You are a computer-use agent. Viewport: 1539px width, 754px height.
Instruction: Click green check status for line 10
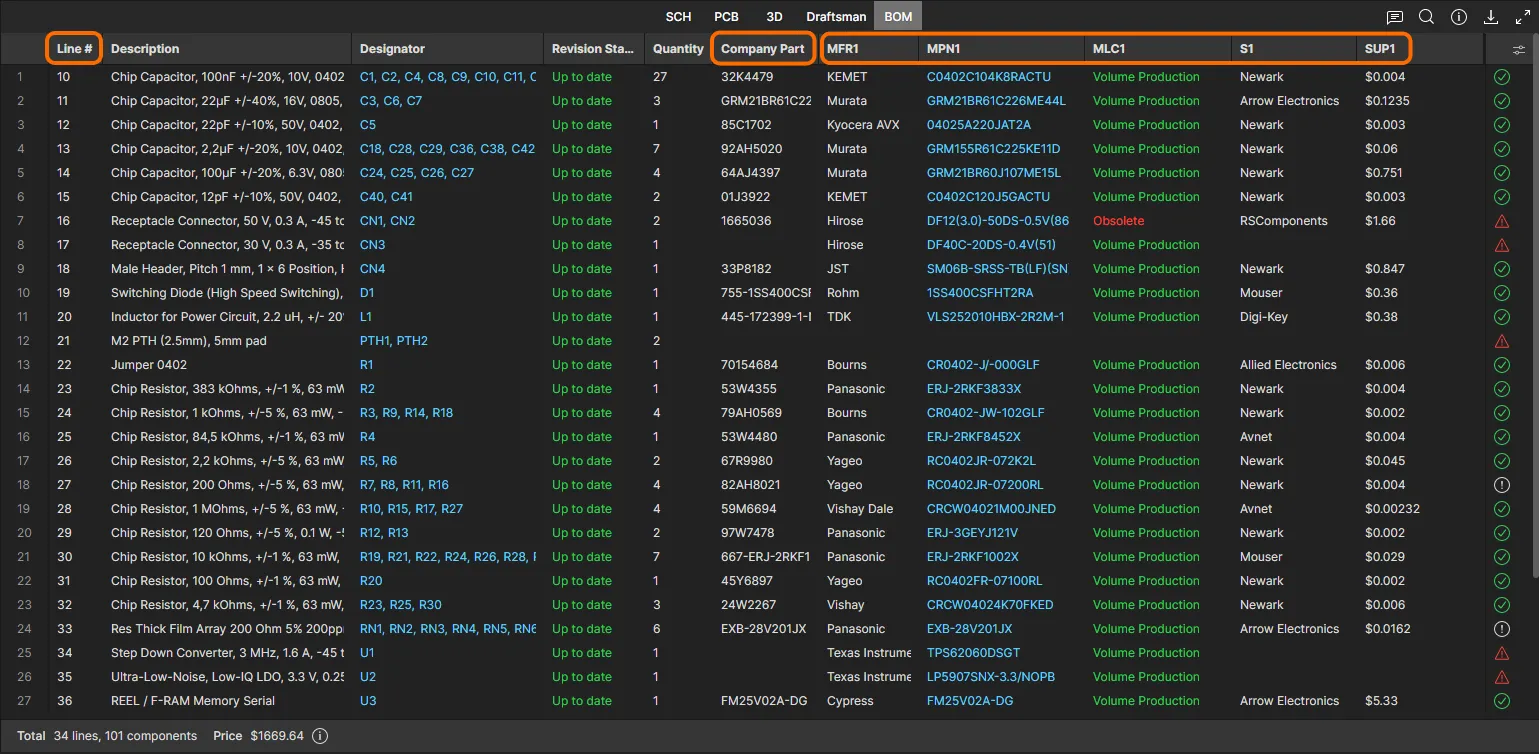(x=1501, y=77)
